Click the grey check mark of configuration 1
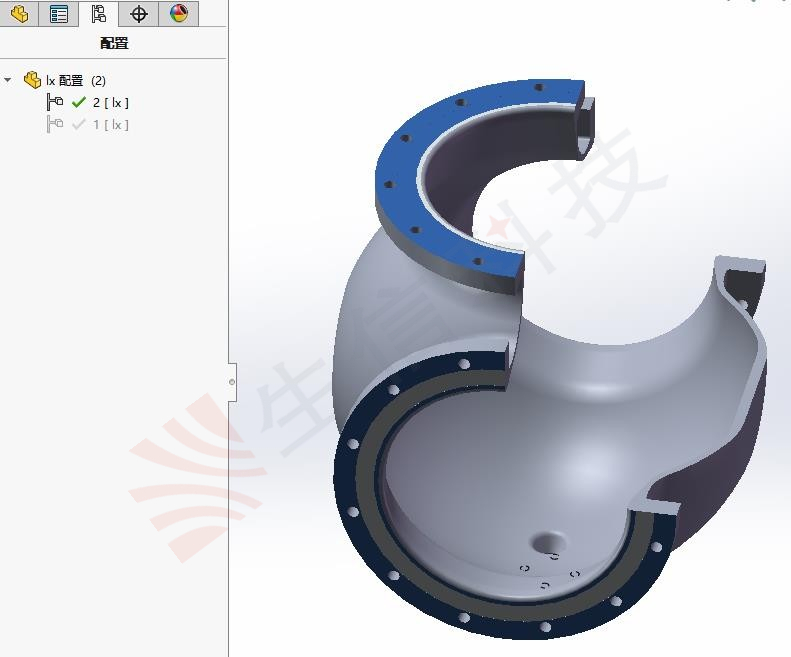 point(79,124)
